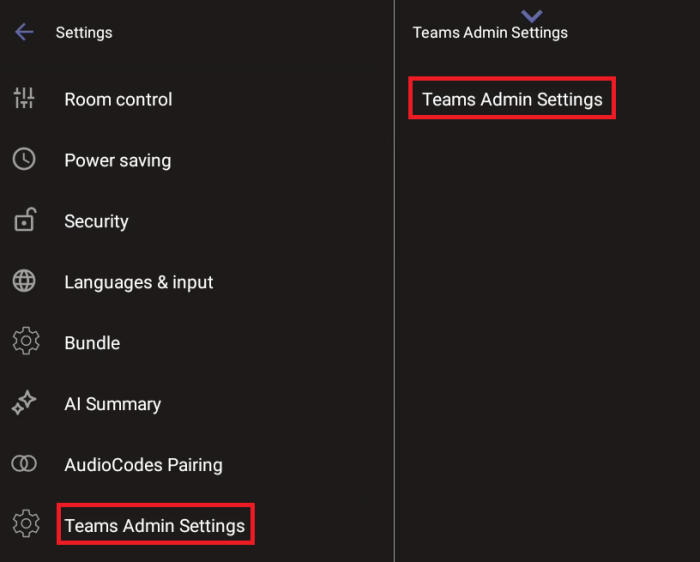Click the Power saving clock icon
Viewport: 700px width, 562px height.
tap(24, 159)
